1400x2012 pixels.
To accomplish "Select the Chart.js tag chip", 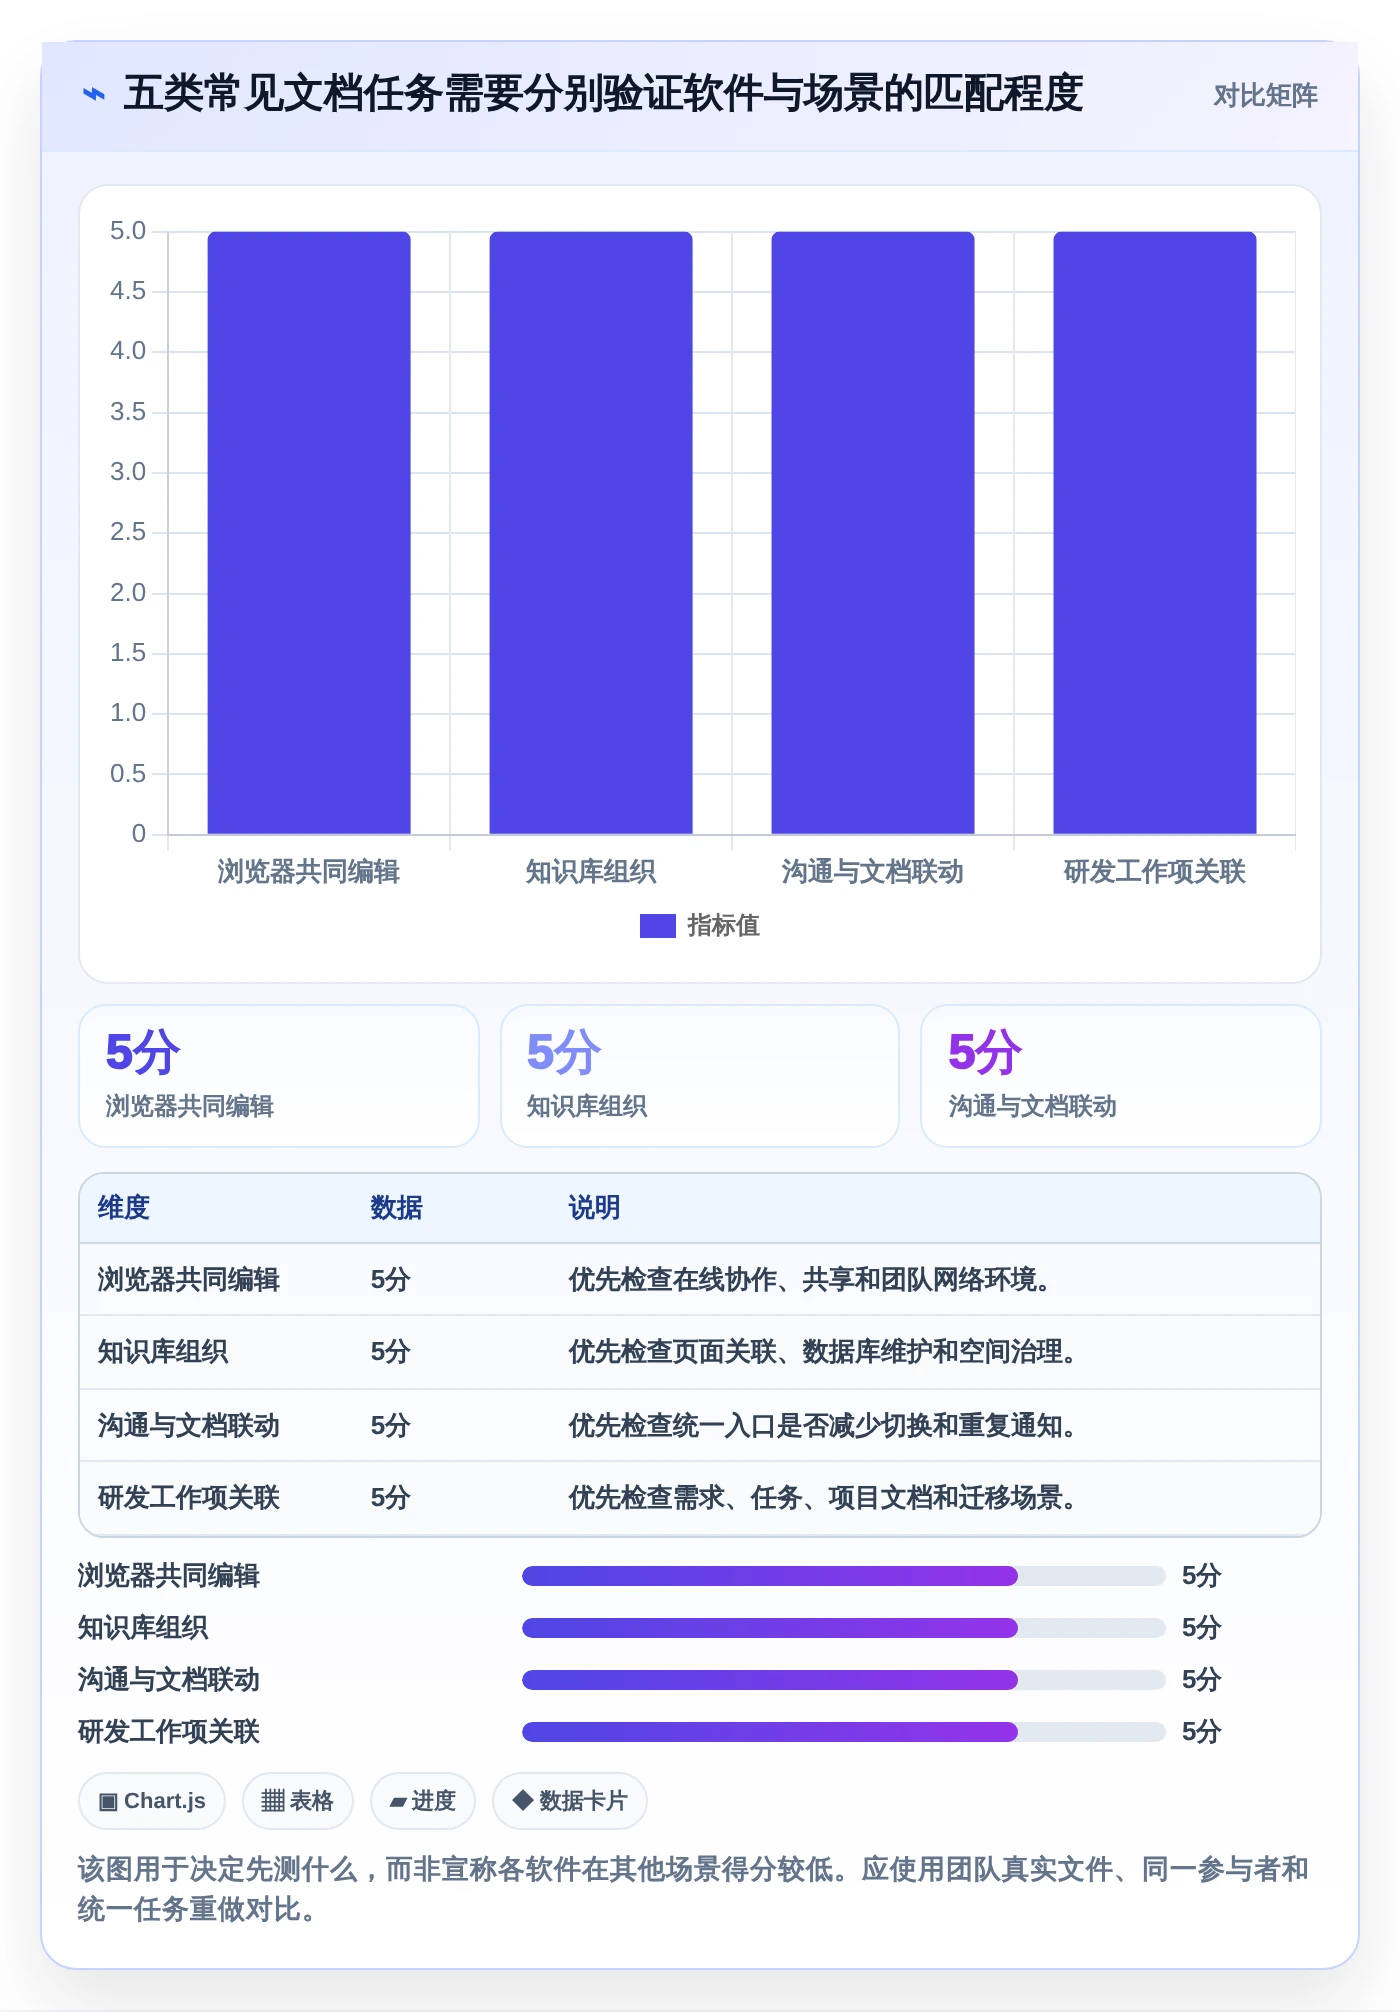I will coord(152,1801).
